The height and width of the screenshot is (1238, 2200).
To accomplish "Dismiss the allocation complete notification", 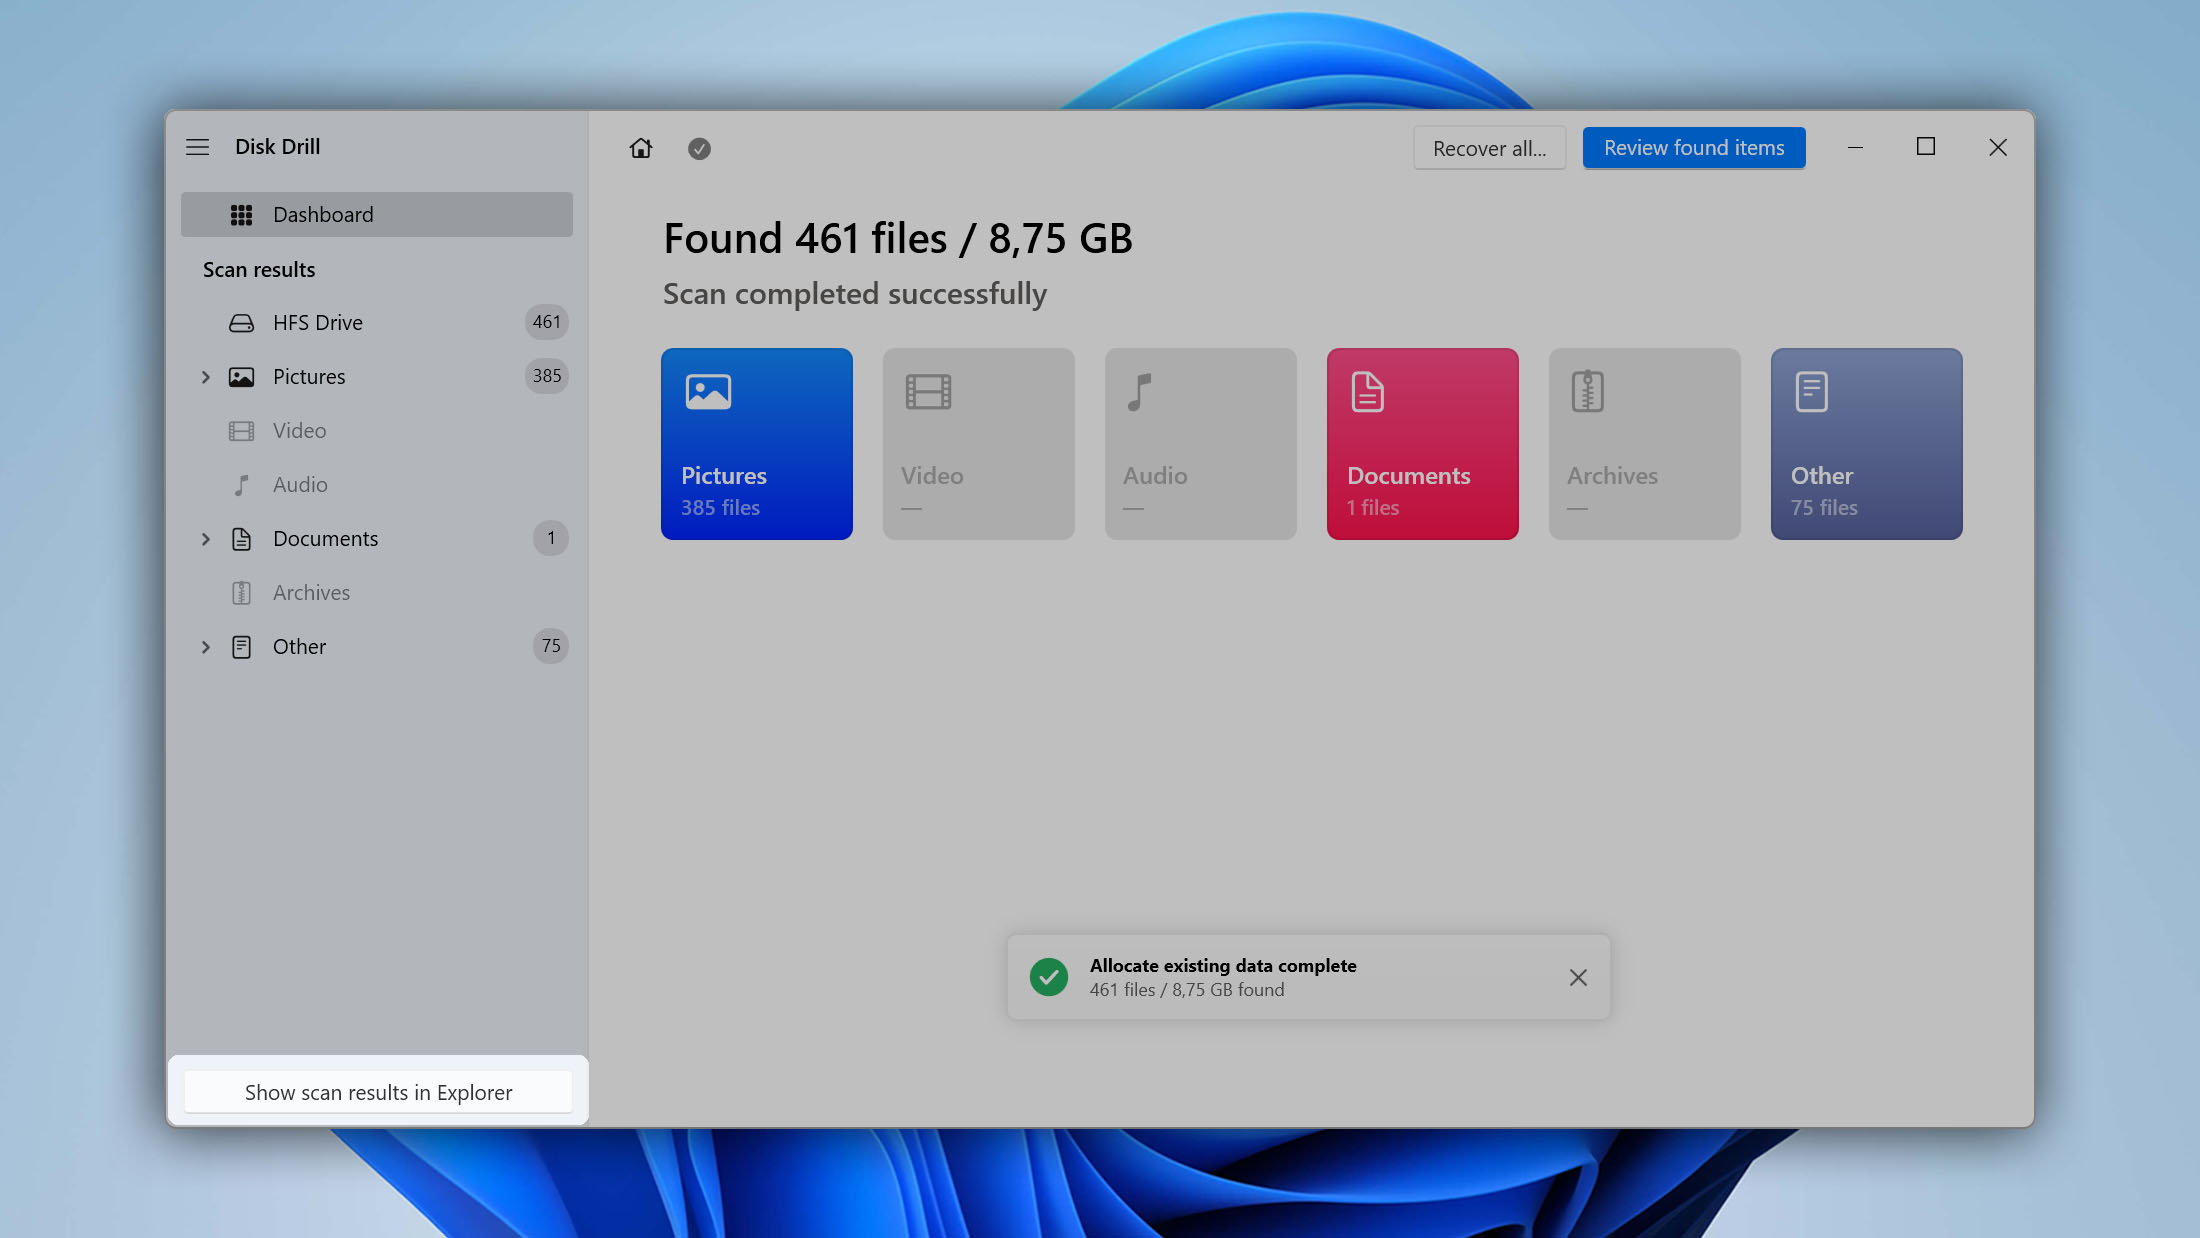I will 1577,976.
